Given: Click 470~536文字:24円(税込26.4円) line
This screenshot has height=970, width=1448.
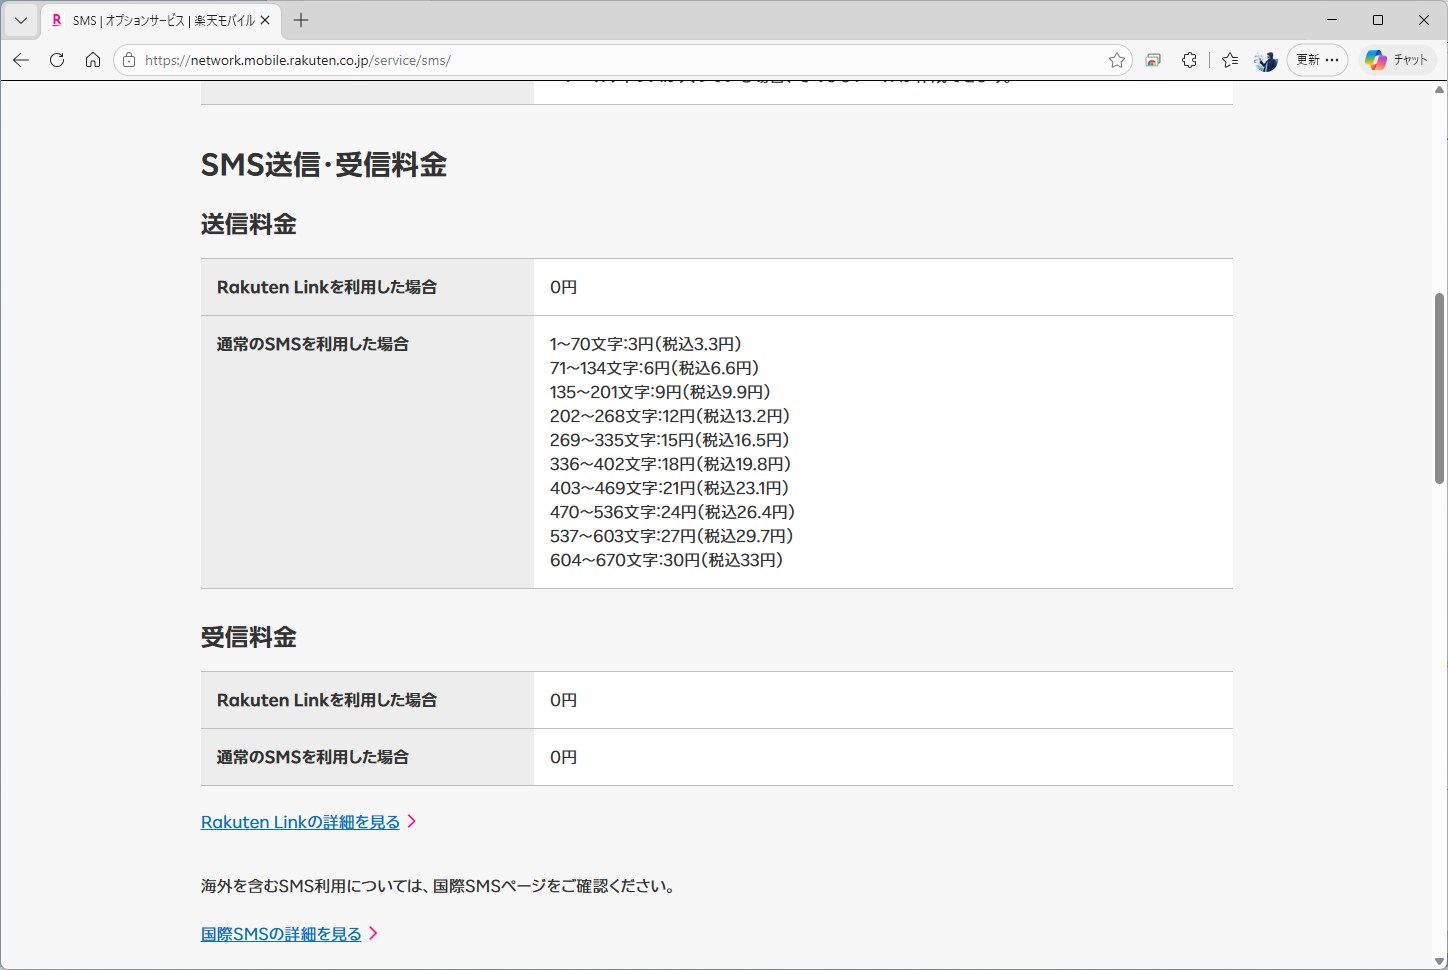Looking at the screenshot, I should click(673, 512).
